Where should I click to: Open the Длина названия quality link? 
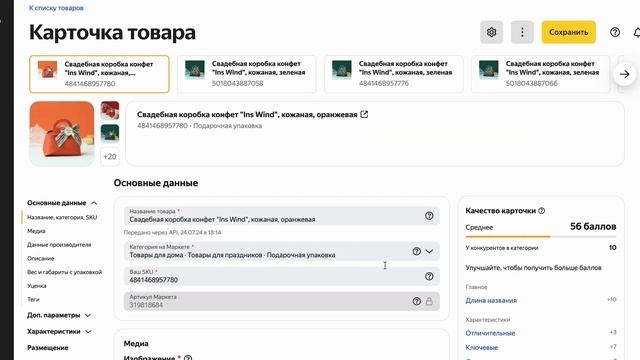click(491, 300)
